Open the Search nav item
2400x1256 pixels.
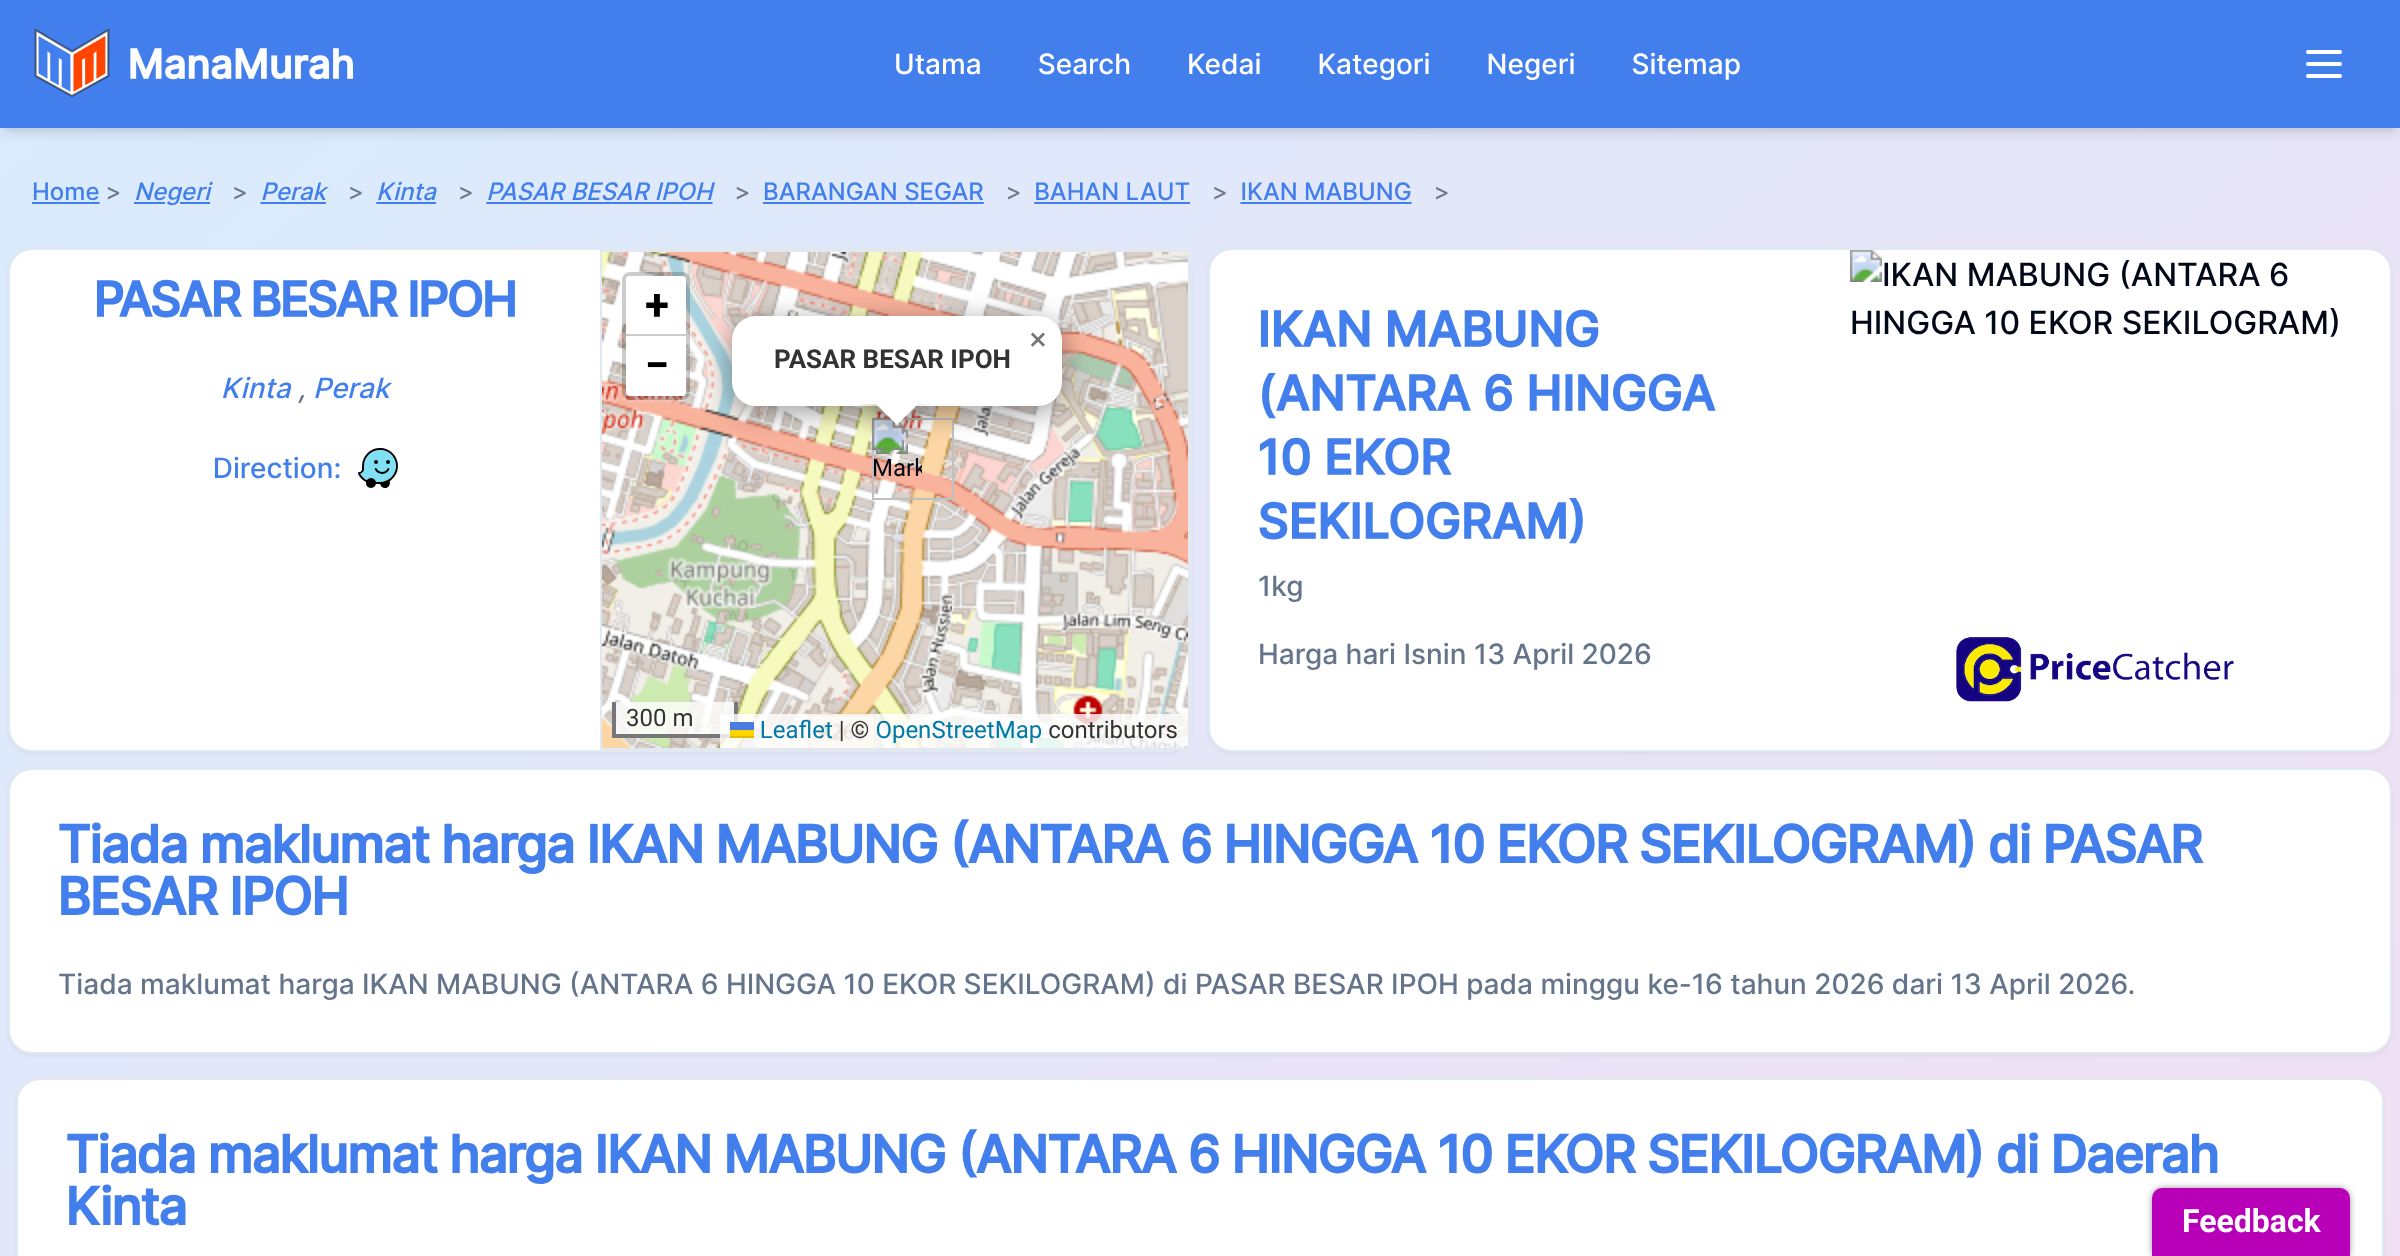1083,64
